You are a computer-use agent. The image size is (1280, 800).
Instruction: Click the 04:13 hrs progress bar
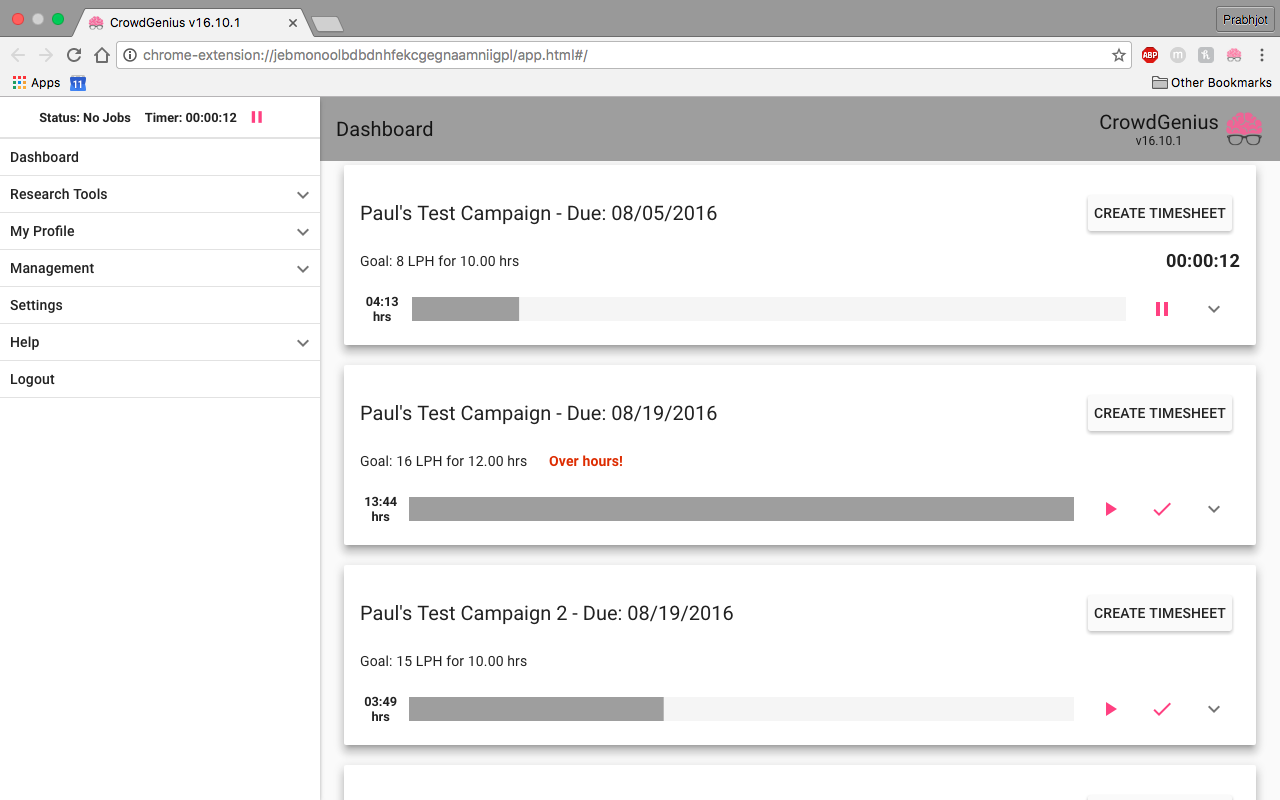click(x=769, y=309)
